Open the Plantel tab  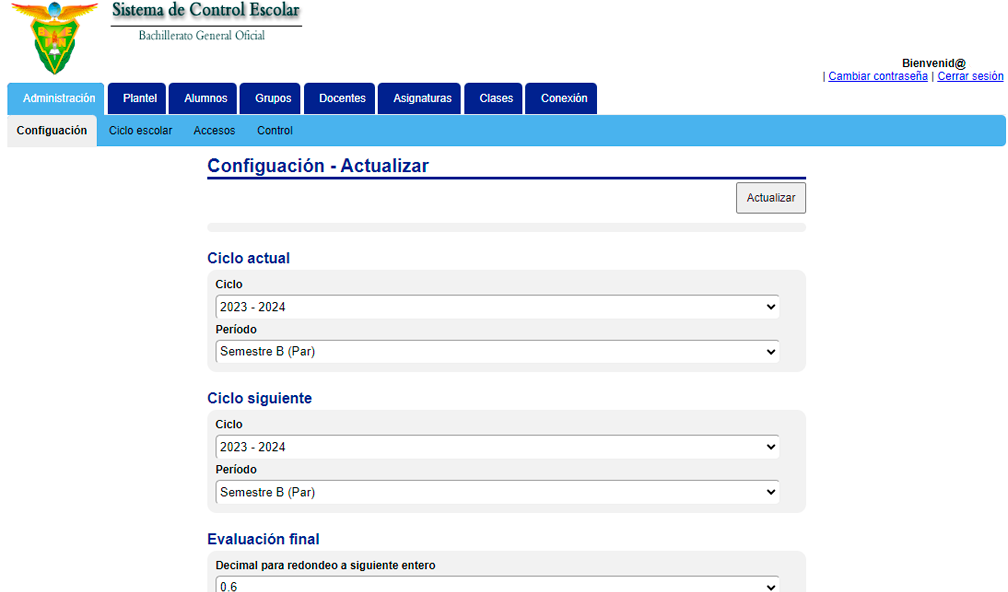(137, 98)
